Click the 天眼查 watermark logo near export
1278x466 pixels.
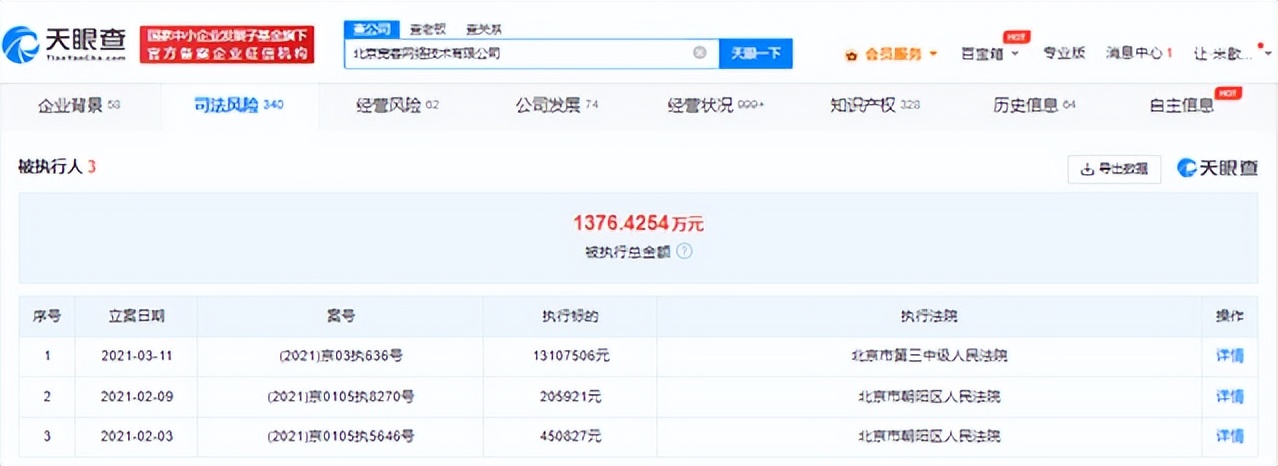click(x=1217, y=168)
